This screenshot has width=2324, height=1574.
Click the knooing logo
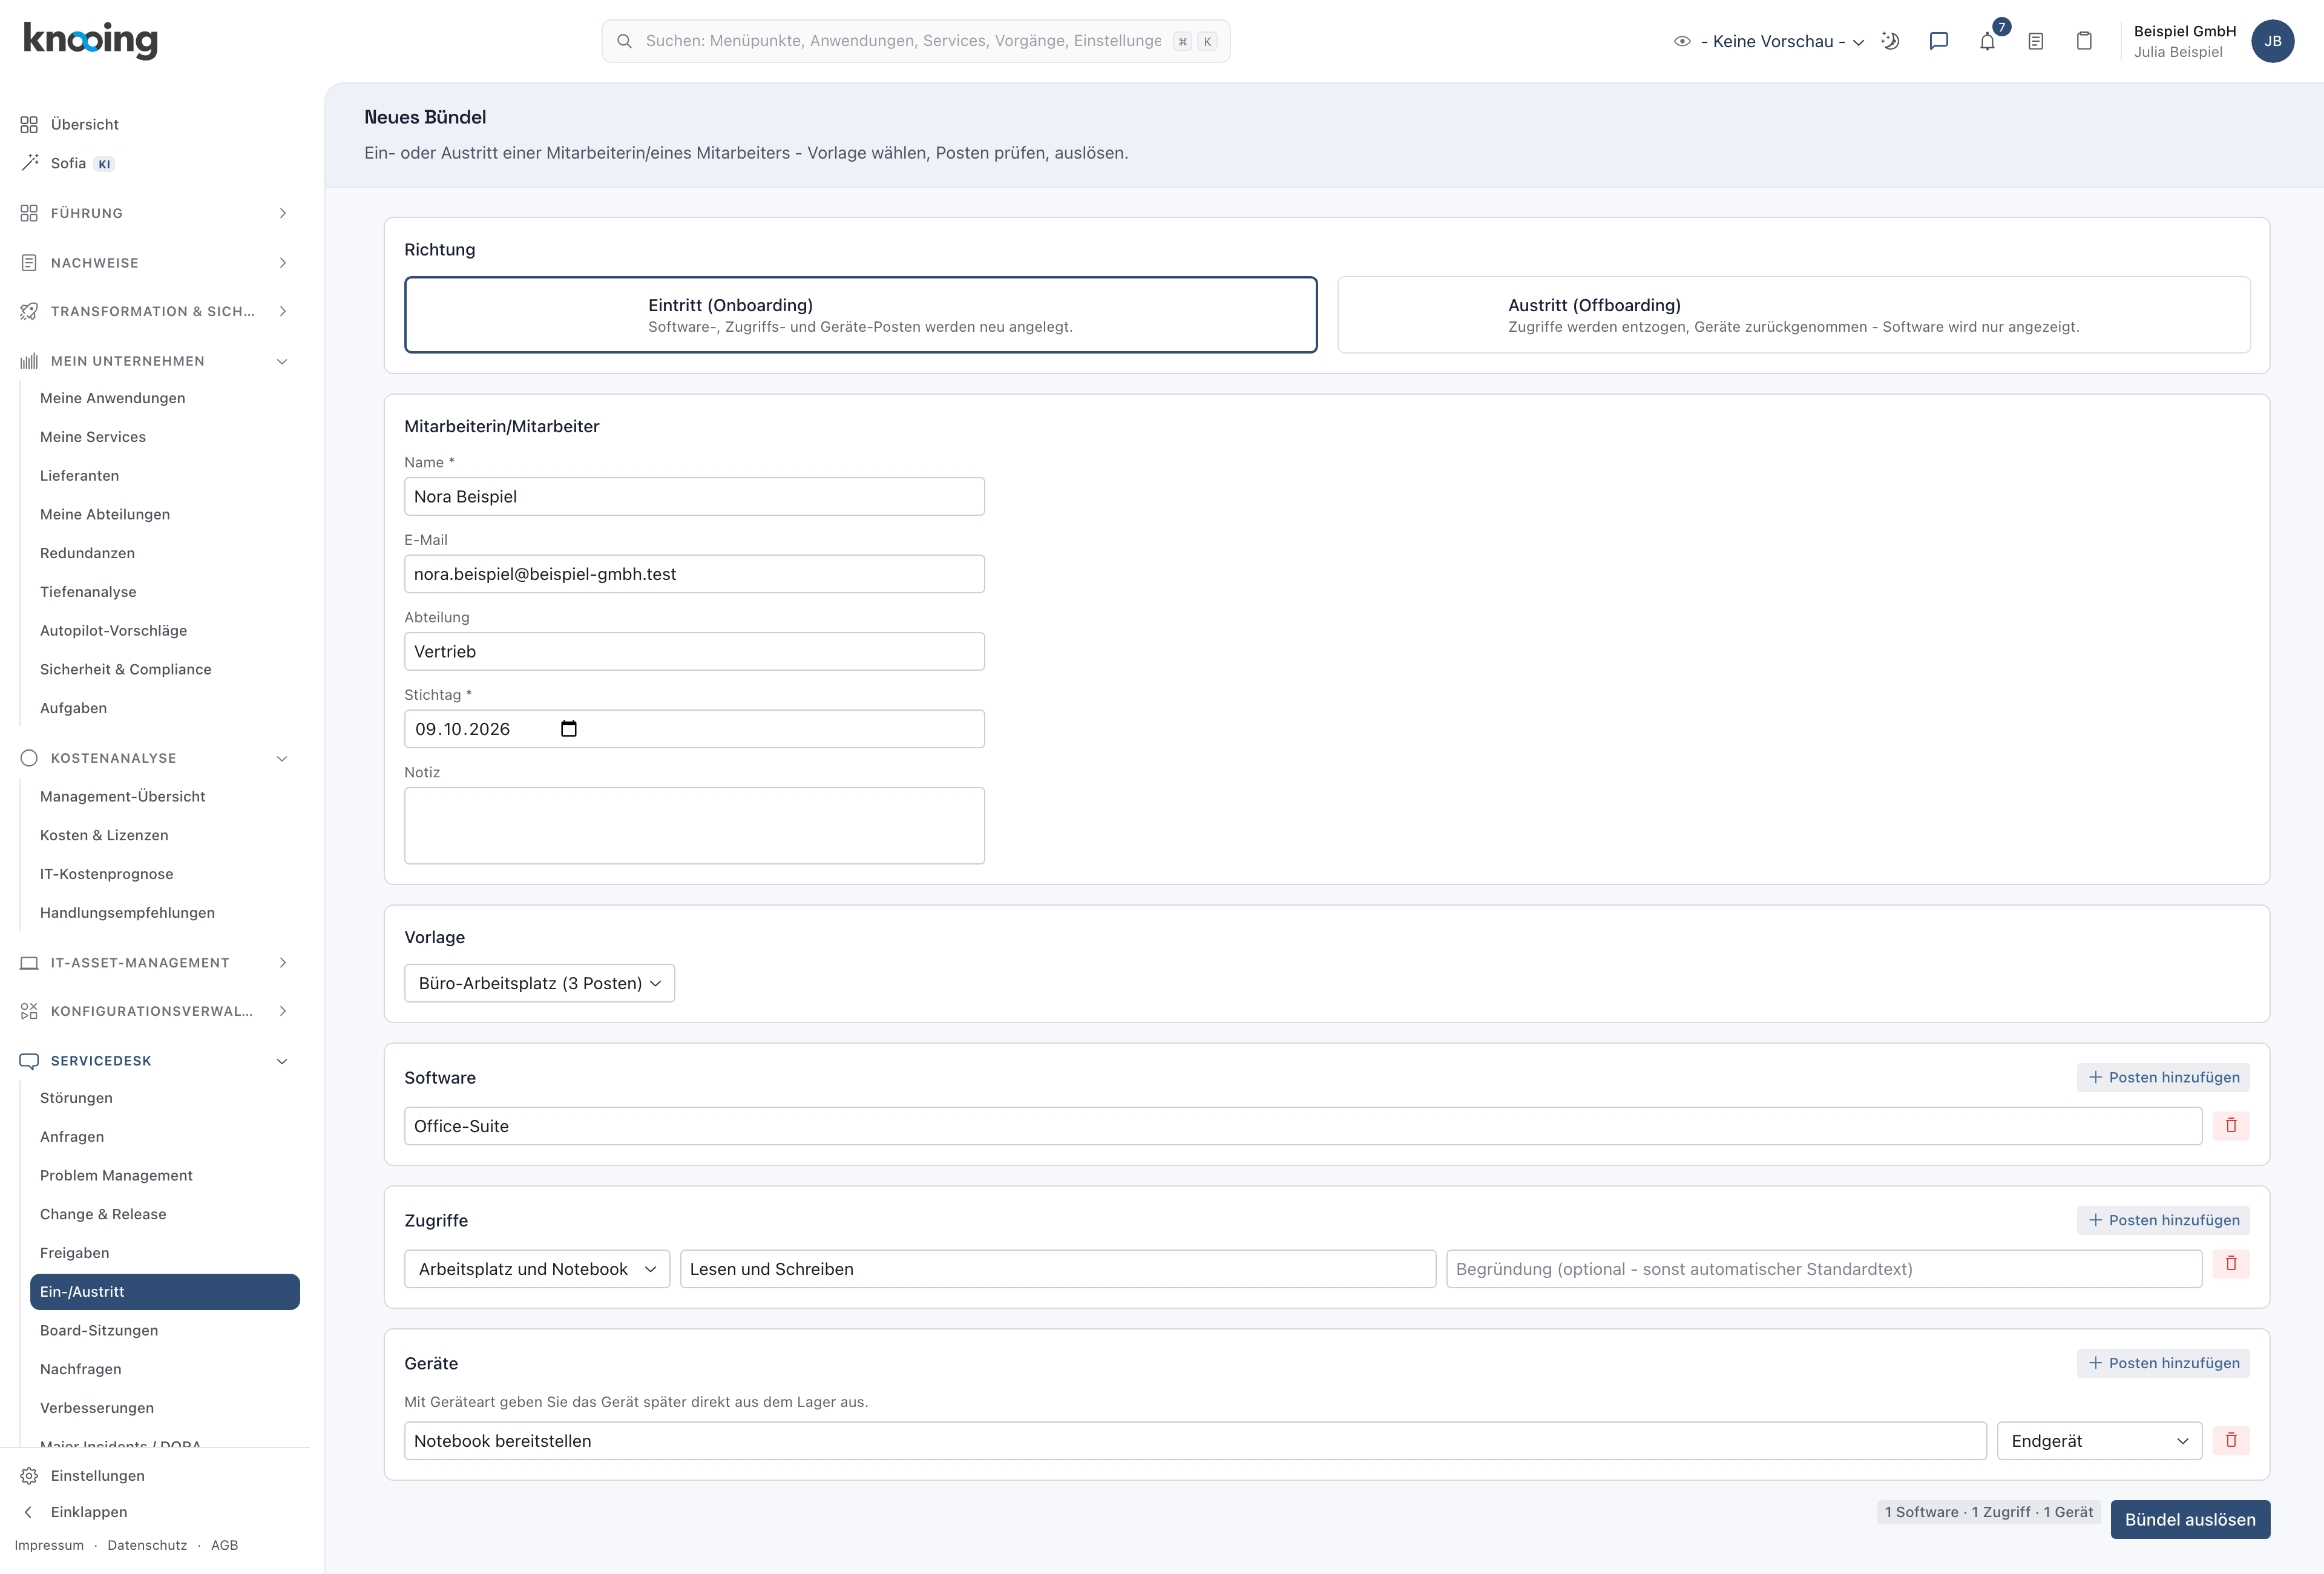pyautogui.click(x=90, y=40)
